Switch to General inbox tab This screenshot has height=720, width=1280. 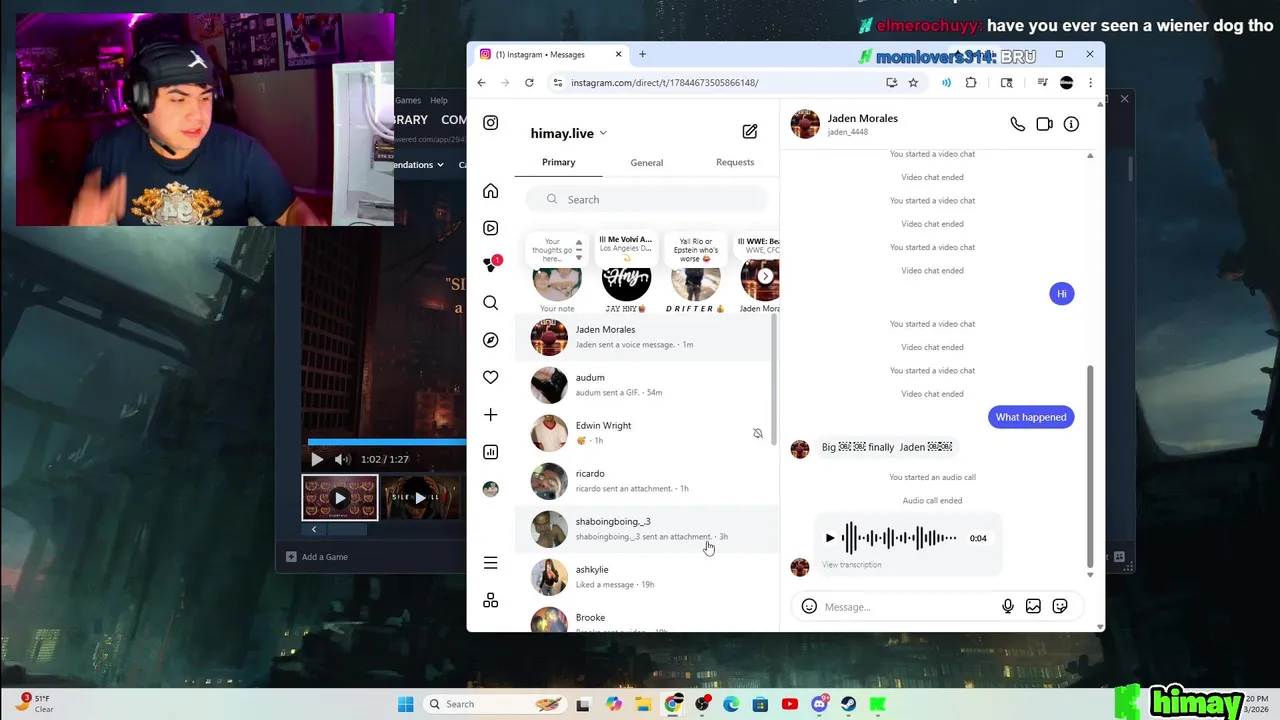point(647,162)
